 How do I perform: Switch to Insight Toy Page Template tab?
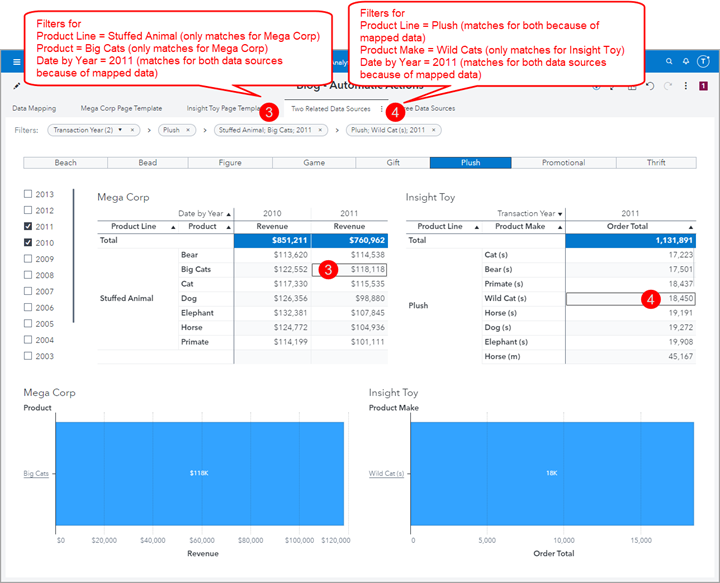224,108
